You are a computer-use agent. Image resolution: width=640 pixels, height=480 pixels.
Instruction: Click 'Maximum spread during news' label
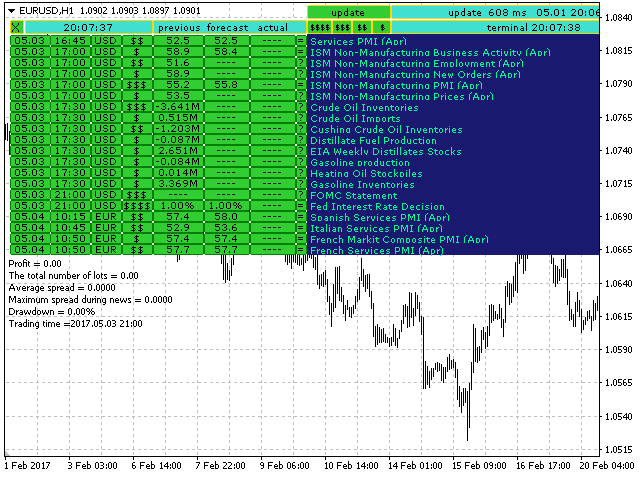tap(91, 300)
